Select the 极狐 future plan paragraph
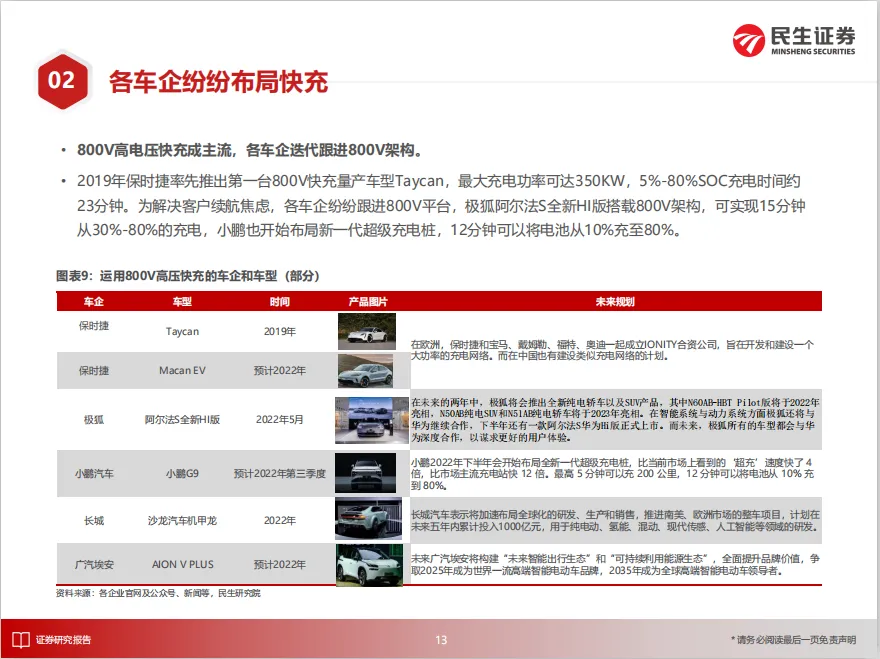Viewport: 880px width, 659px height. (x=615, y=419)
